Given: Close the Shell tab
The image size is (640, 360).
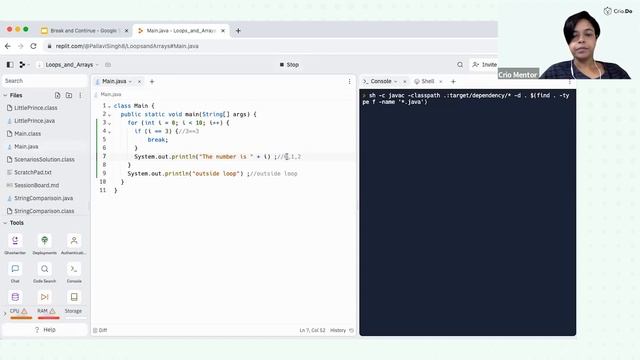Looking at the screenshot, I should click(x=440, y=82).
